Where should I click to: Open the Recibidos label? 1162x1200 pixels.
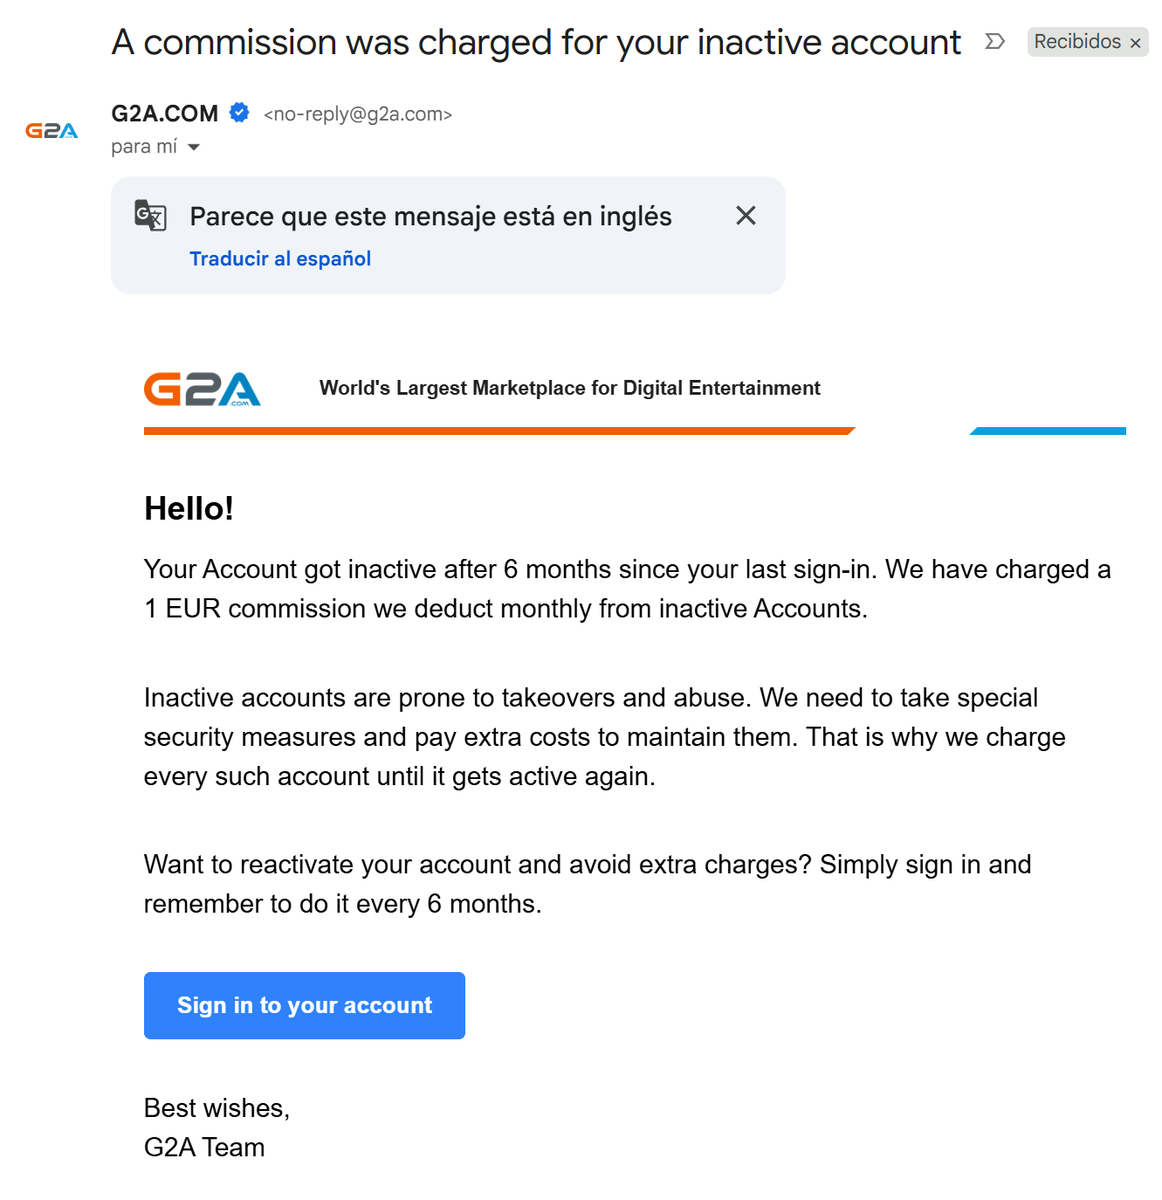[1077, 42]
